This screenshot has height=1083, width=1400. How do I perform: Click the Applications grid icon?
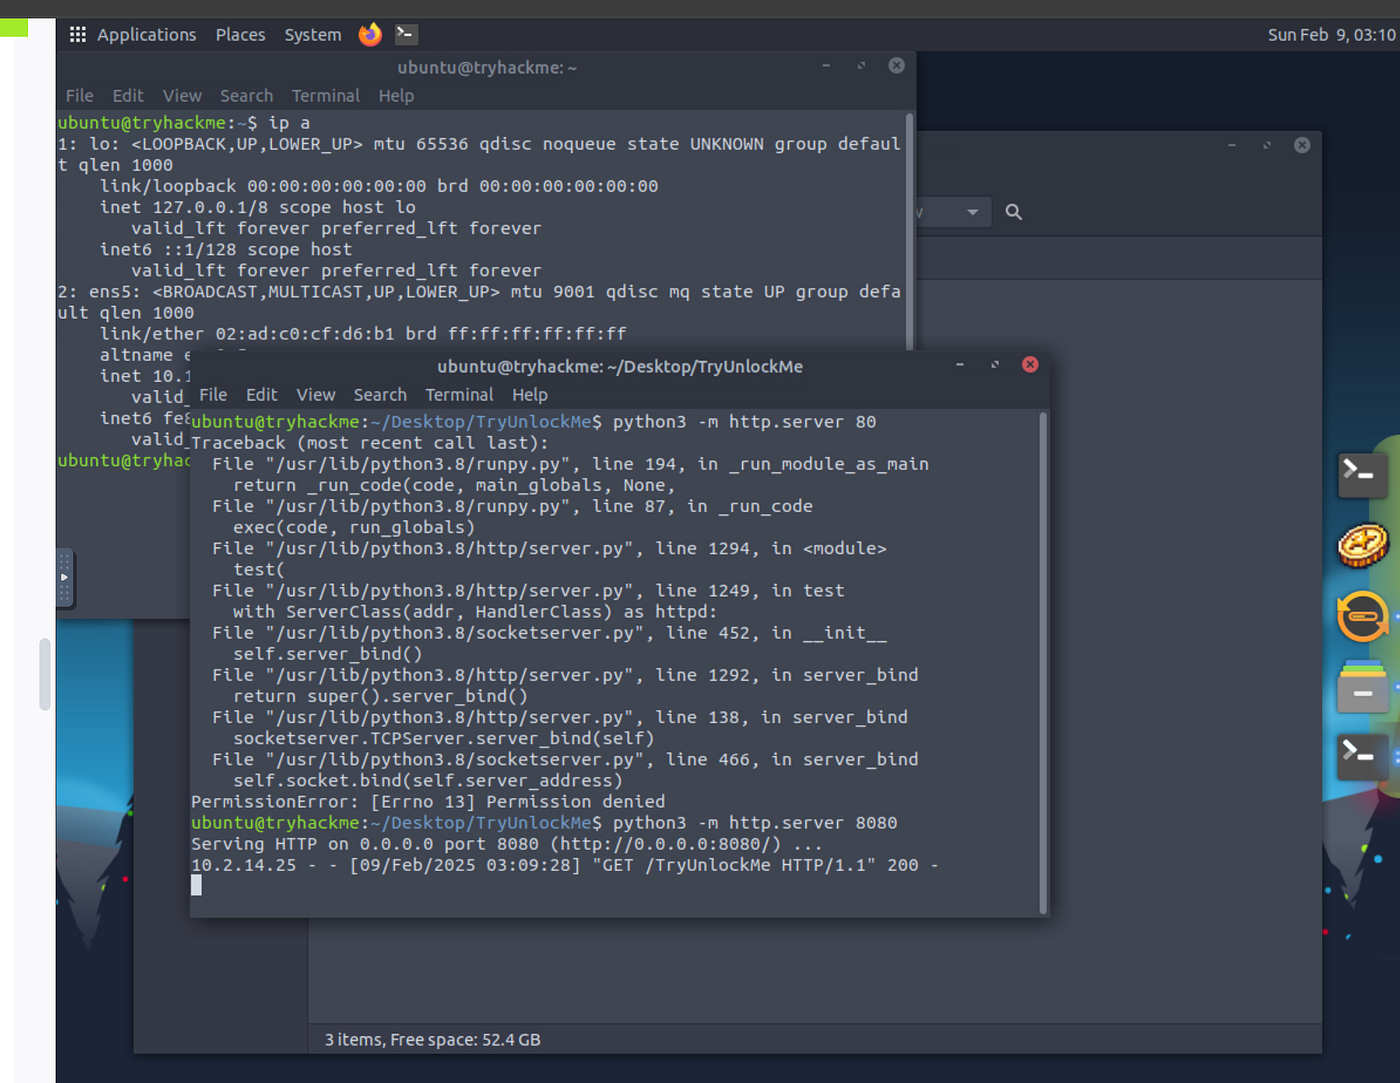tap(78, 35)
